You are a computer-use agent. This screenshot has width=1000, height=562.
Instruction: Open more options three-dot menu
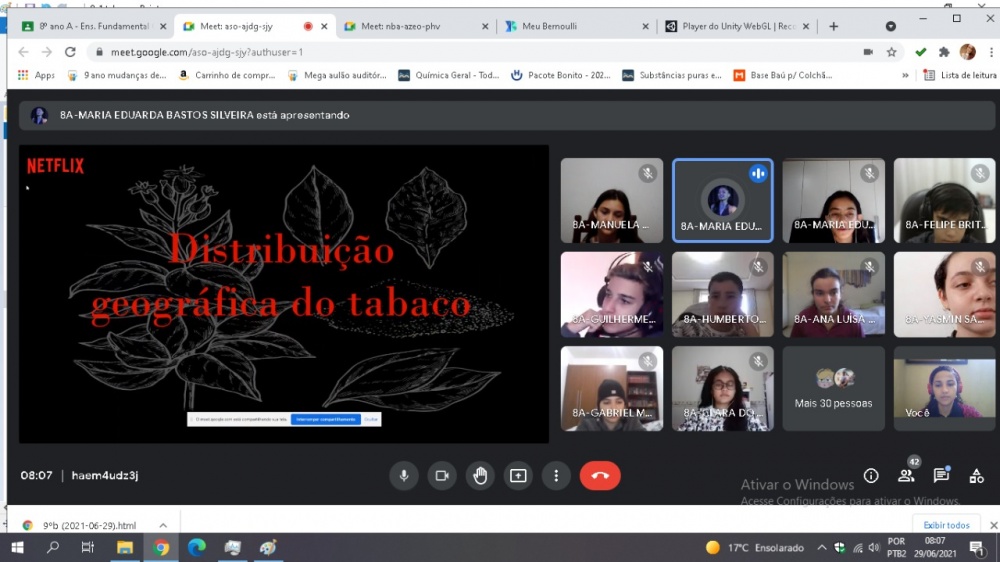(556, 476)
